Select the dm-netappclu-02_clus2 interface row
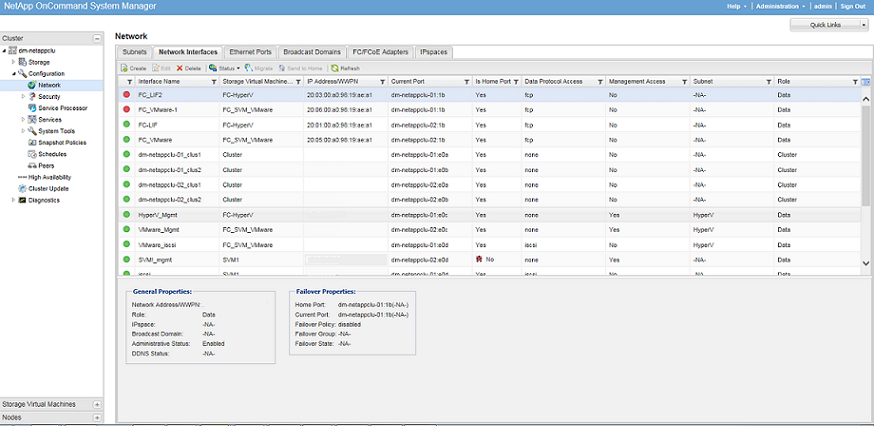This screenshot has width=874, height=426. click(490, 200)
